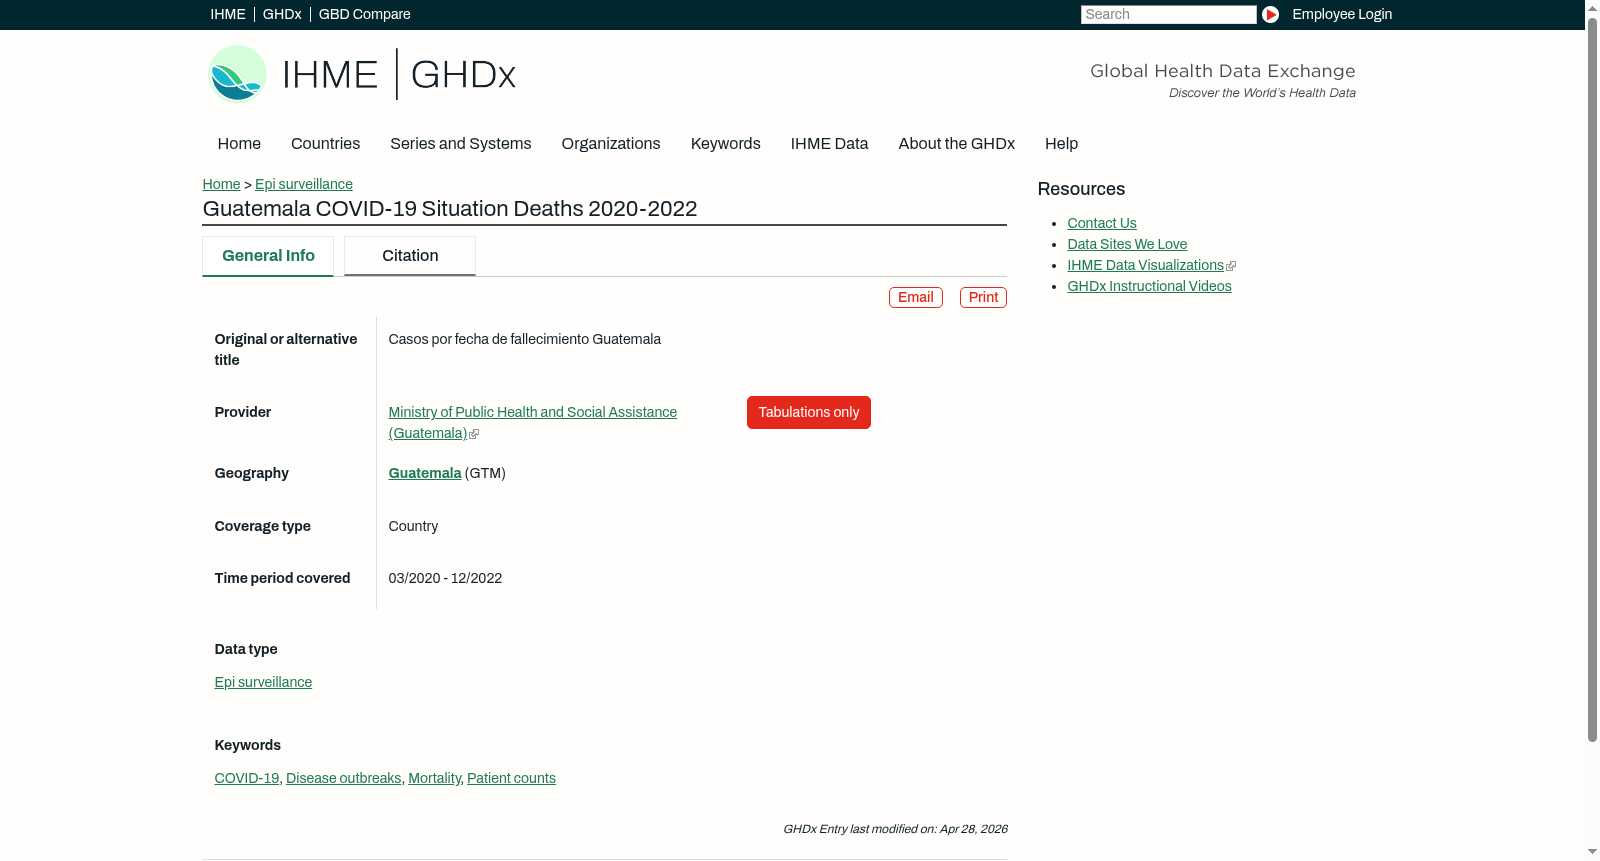Click the GHDx wordmark in header

tap(463, 75)
